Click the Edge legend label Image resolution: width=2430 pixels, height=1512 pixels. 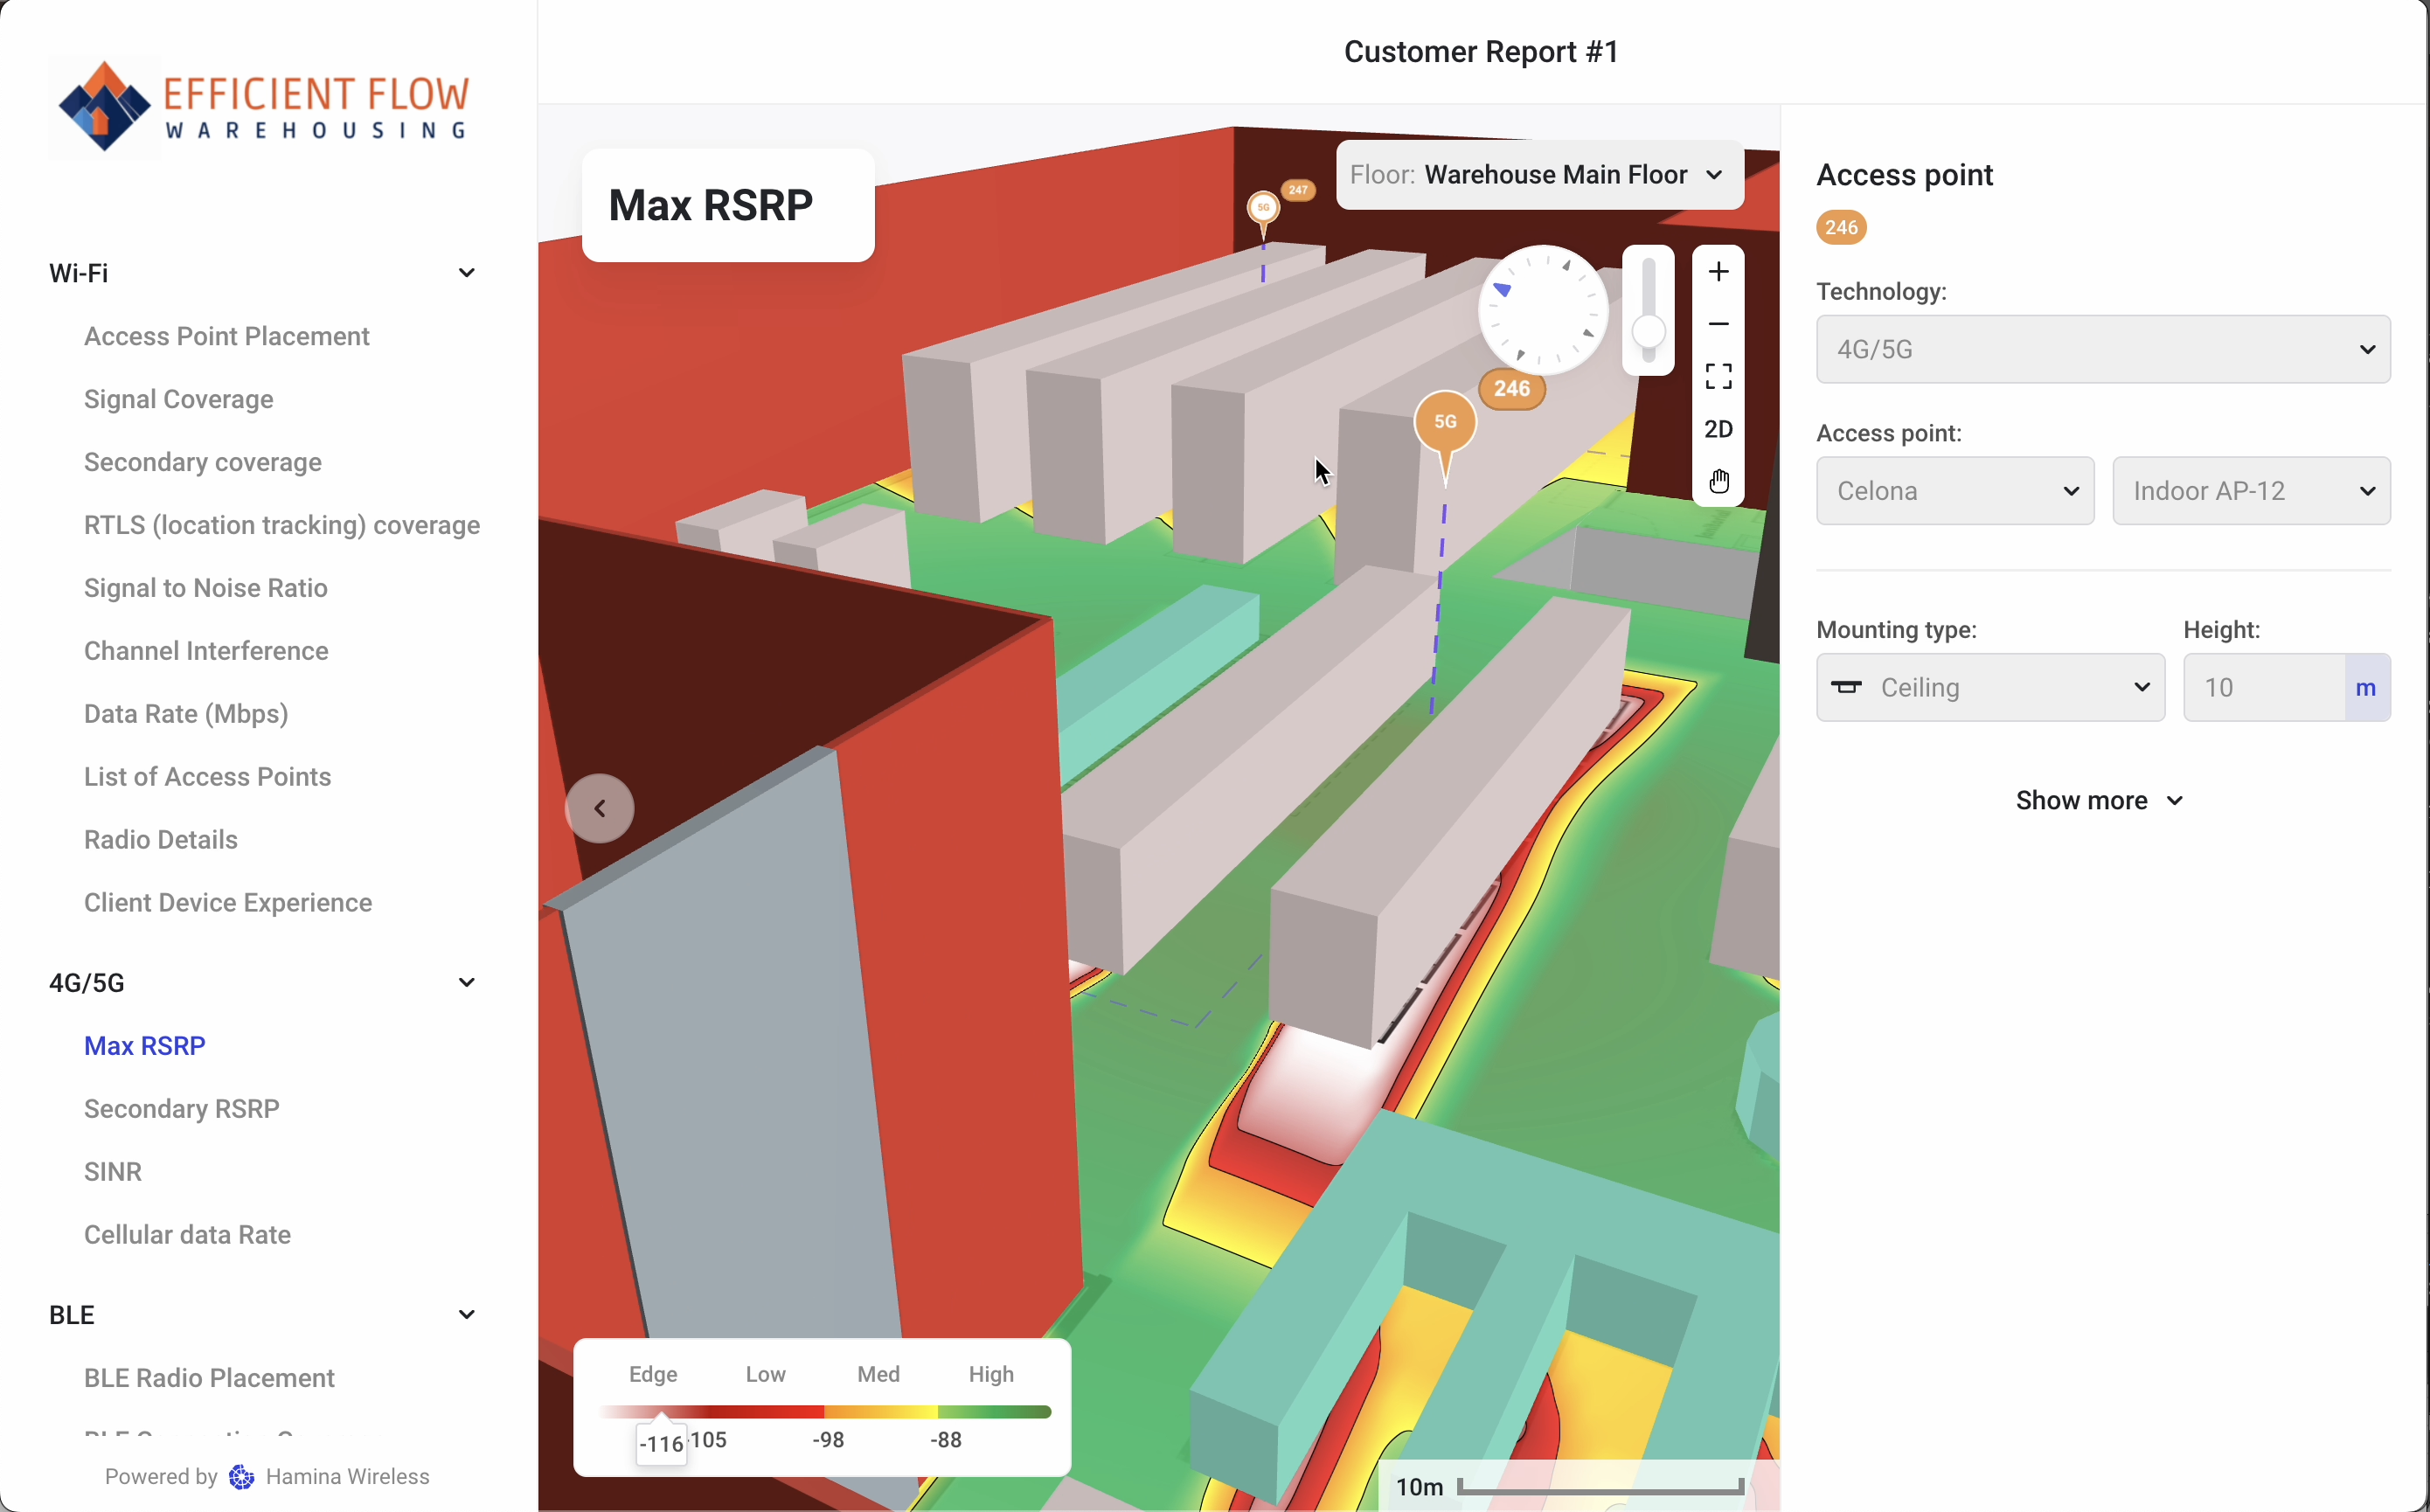coord(653,1374)
